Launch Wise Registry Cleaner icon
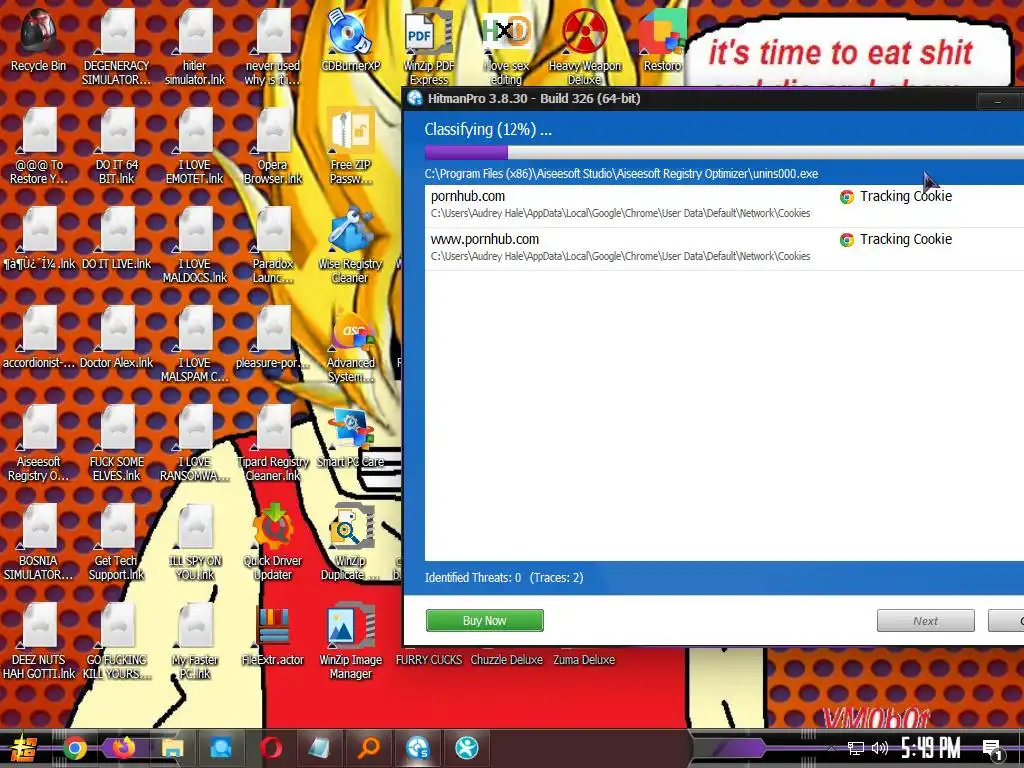Image resolution: width=1024 pixels, height=768 pixels. tap(351, 246)
